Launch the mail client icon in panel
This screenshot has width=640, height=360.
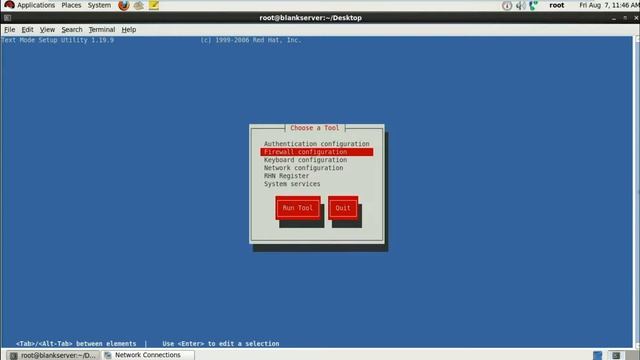click(x=139, y=5)
